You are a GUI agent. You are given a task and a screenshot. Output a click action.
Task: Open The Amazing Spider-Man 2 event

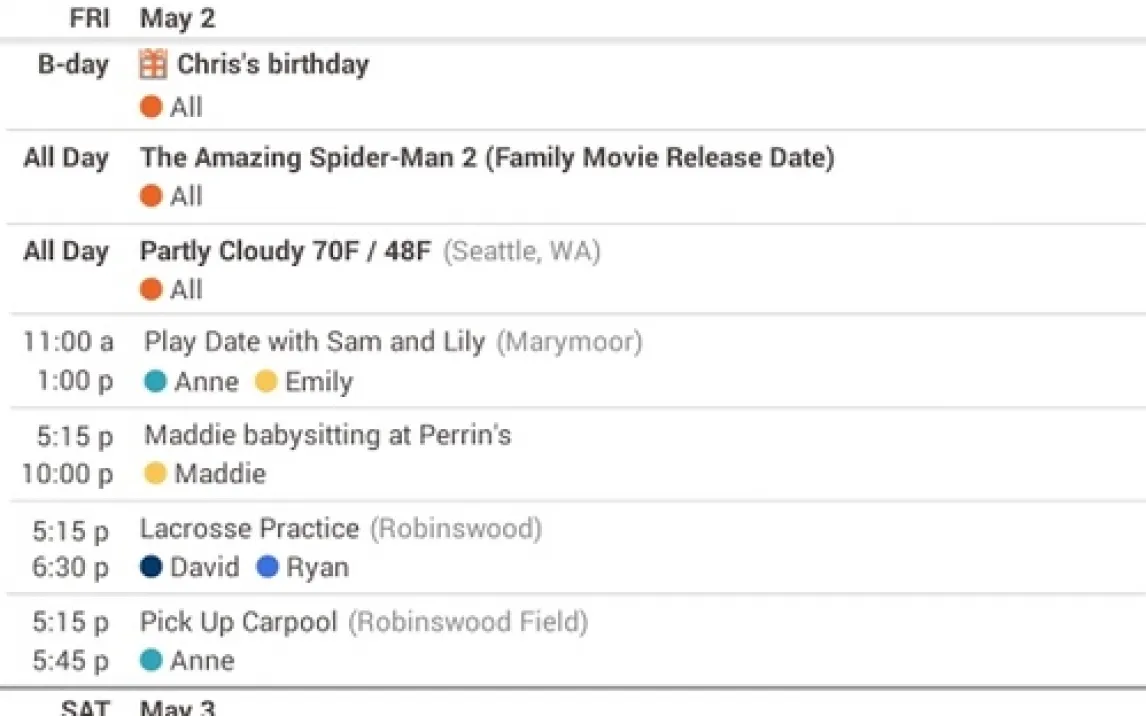487,158
